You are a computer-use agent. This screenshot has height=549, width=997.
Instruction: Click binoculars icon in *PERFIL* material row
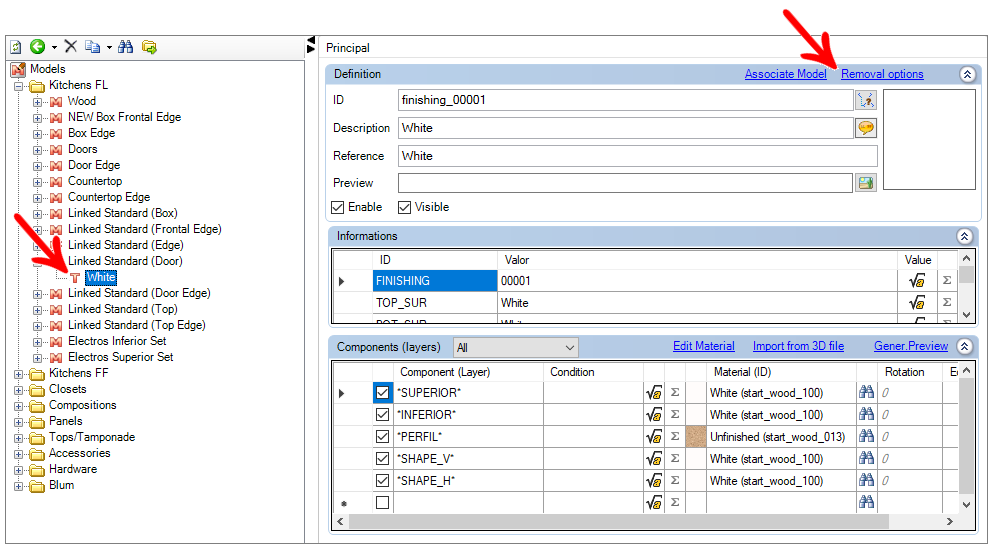[x=866, y=436]
